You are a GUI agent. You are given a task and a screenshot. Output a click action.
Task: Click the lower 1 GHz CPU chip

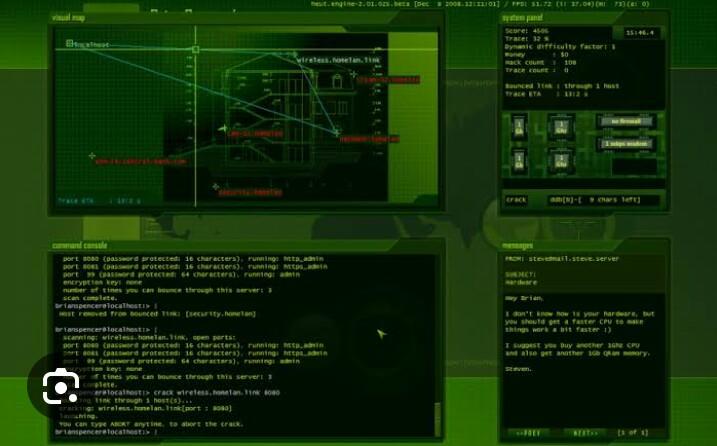click(x=561, y=161)
